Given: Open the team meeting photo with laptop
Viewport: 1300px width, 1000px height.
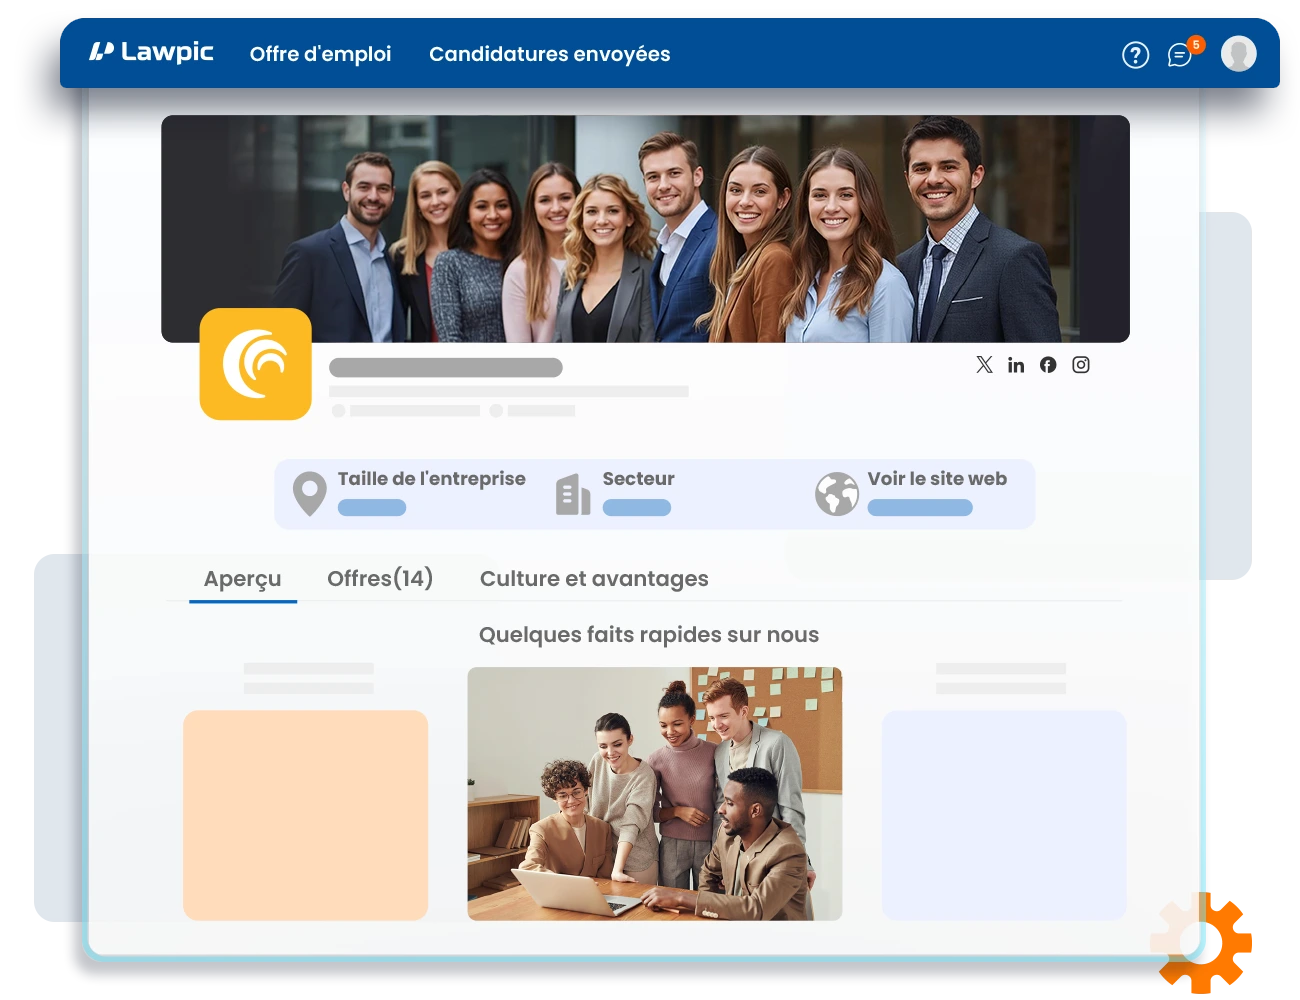Looking at the screenshot, I should (x=654, y=794).
